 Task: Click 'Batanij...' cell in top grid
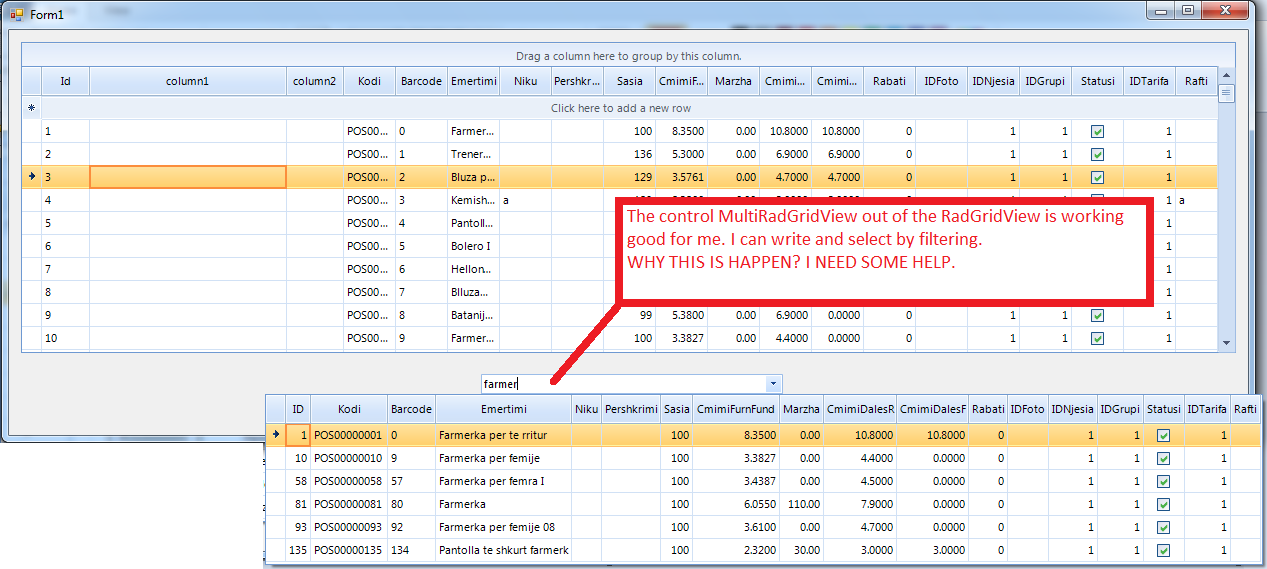[473, 315]
